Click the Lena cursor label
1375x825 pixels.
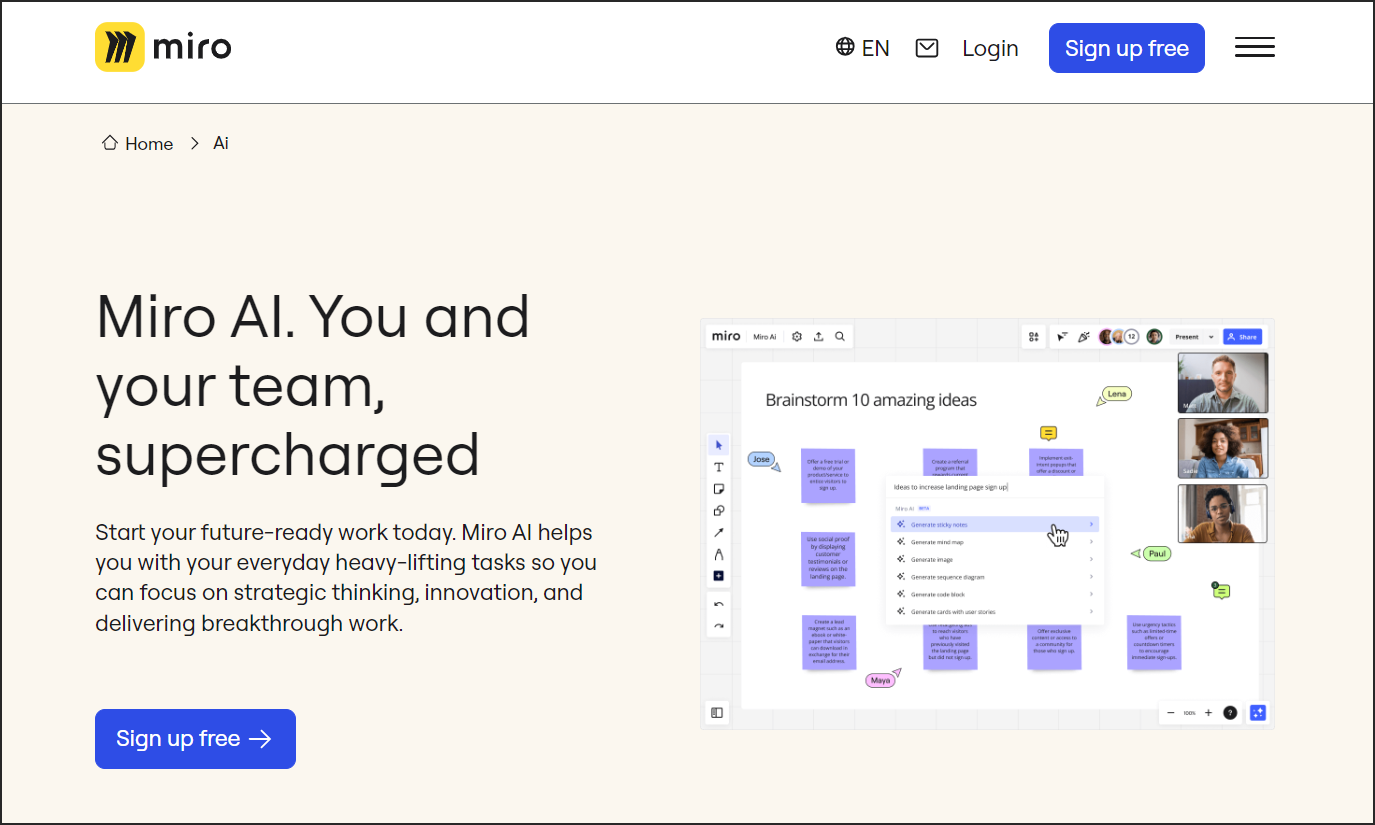1117,394
